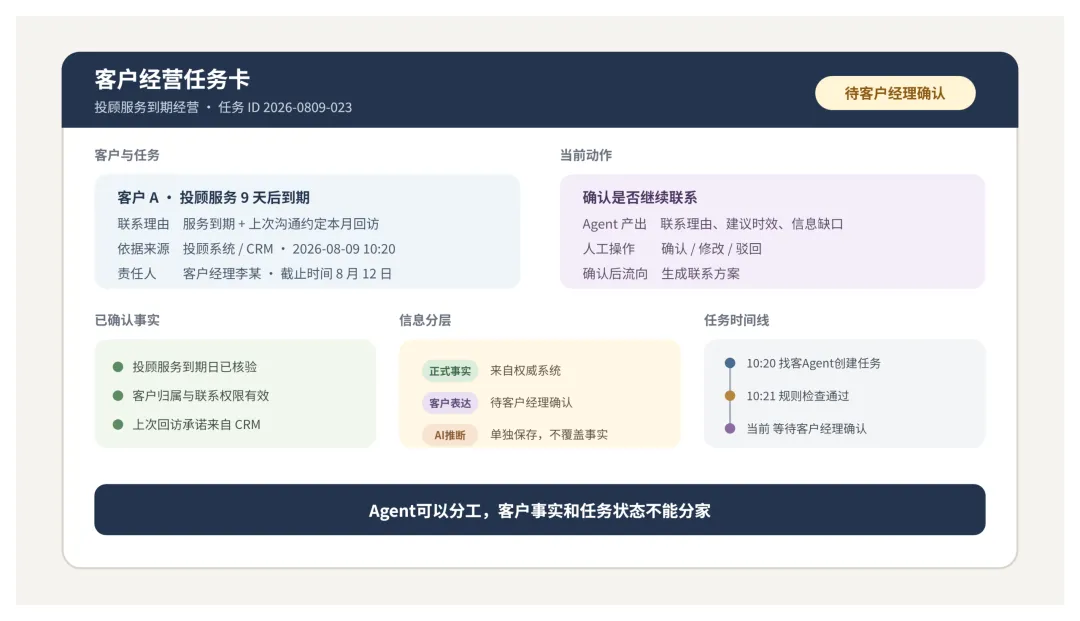
Task: Click 投顾系统 / CRM source line
Action: pyautogui.click(x=289, y=249)
